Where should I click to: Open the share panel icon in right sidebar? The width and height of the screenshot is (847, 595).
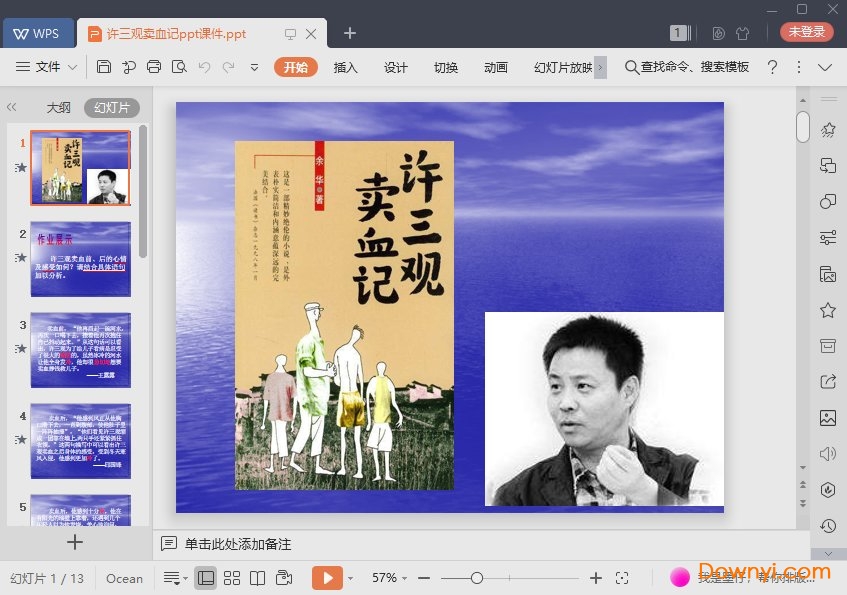pos(827,382)
